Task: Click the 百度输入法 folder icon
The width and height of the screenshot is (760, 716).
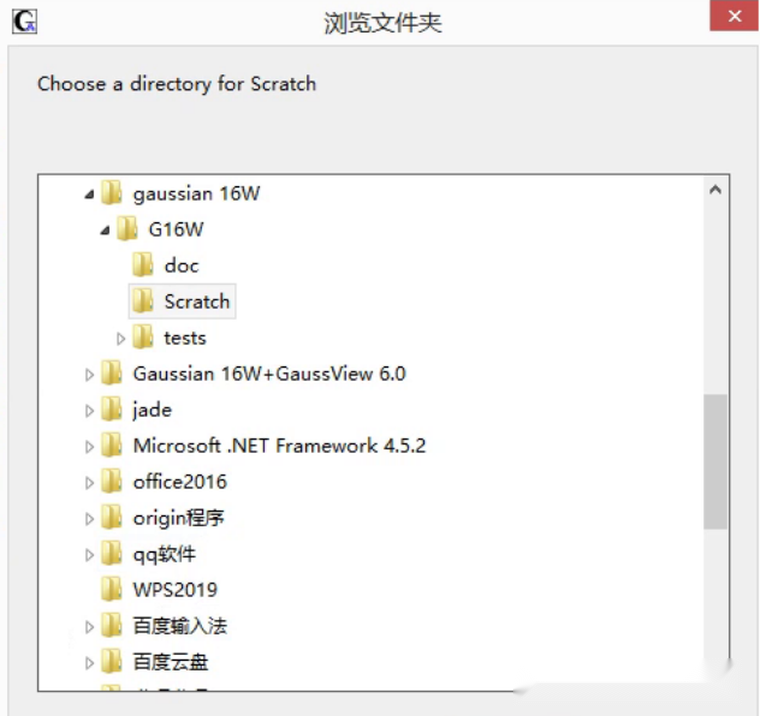Action: coord(111,625)
